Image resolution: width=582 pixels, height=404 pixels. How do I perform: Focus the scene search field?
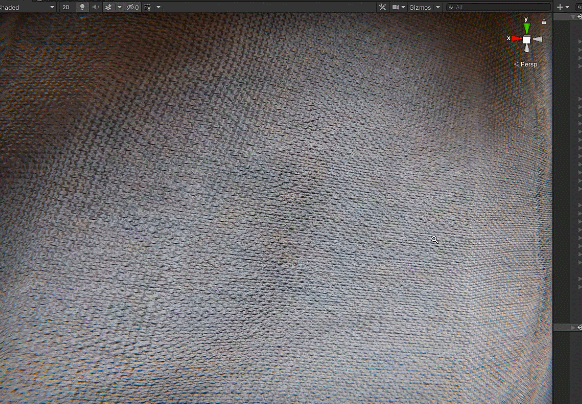[498, 7]
